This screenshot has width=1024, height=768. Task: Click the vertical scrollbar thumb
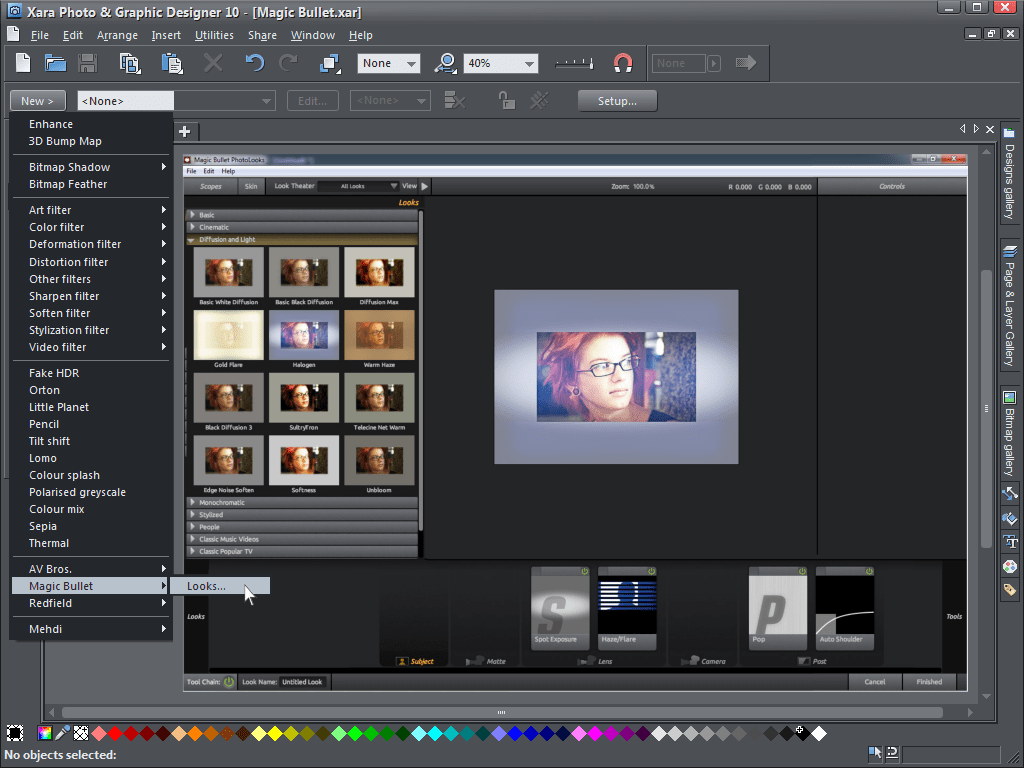(x=986, y=409)
